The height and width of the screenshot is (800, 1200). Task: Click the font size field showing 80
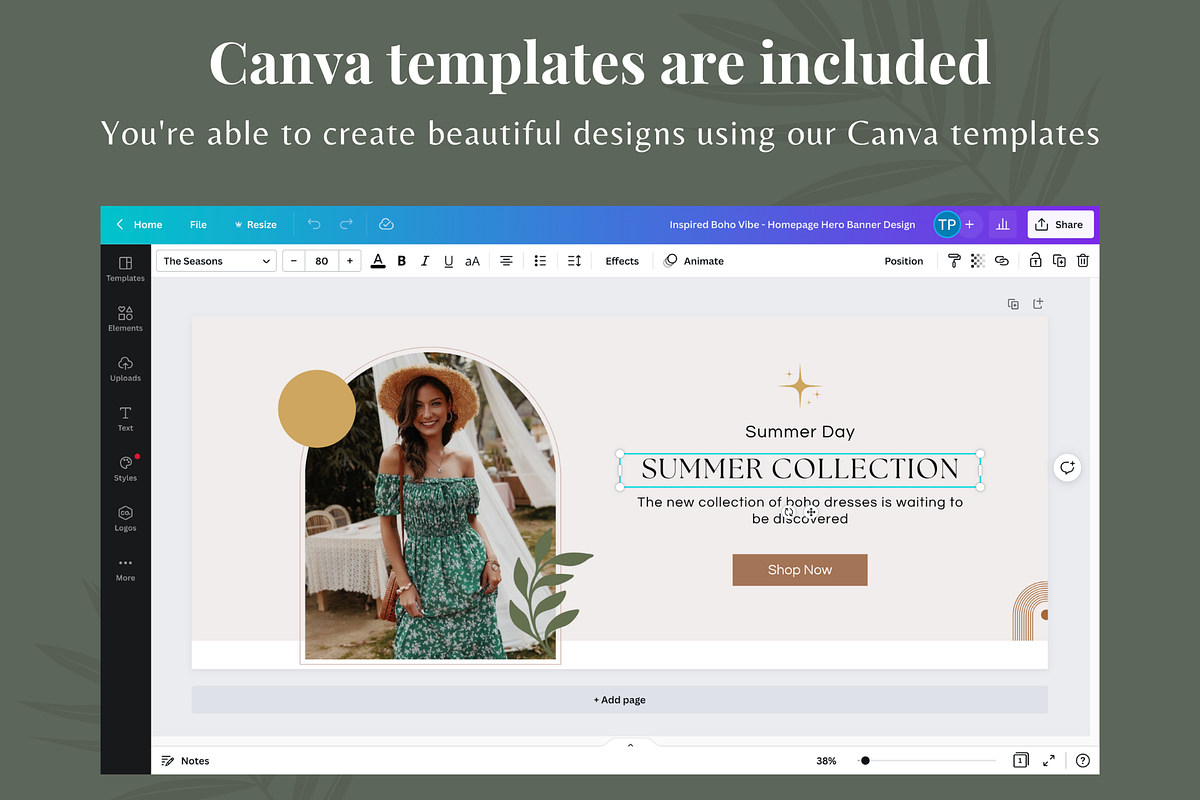[x=321, y=261]
